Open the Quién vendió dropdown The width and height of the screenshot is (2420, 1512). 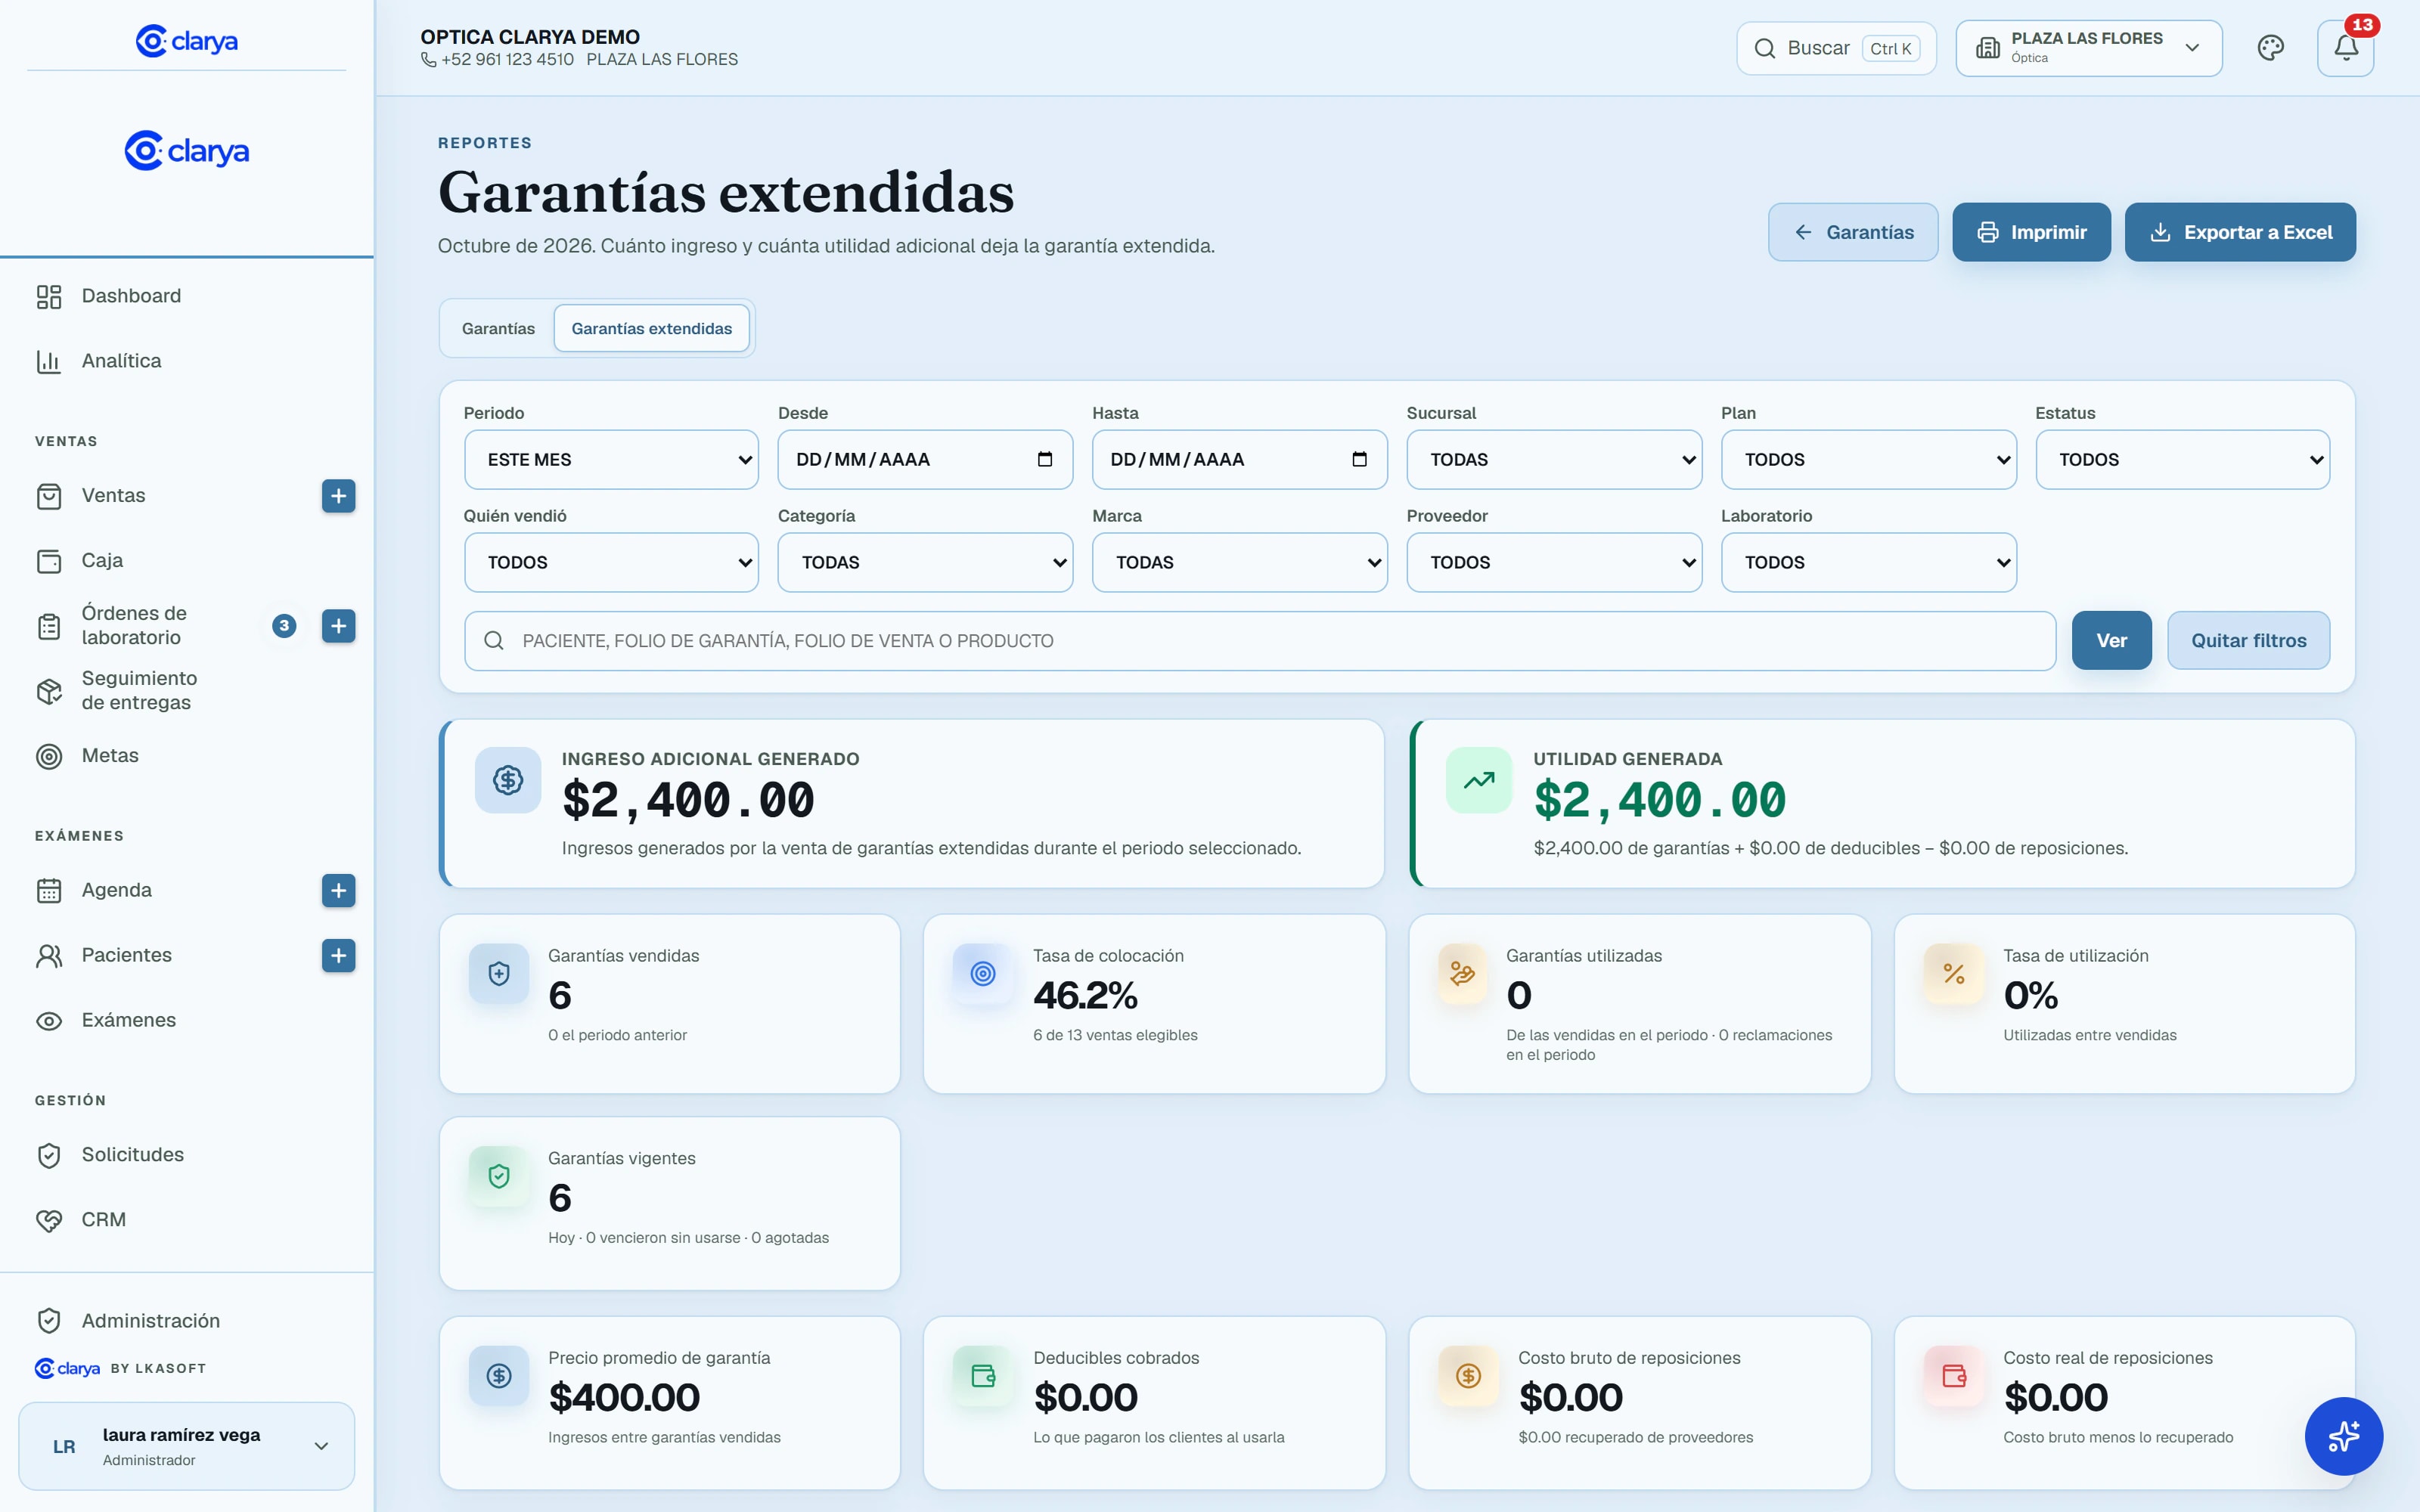(x=611, y=563)
